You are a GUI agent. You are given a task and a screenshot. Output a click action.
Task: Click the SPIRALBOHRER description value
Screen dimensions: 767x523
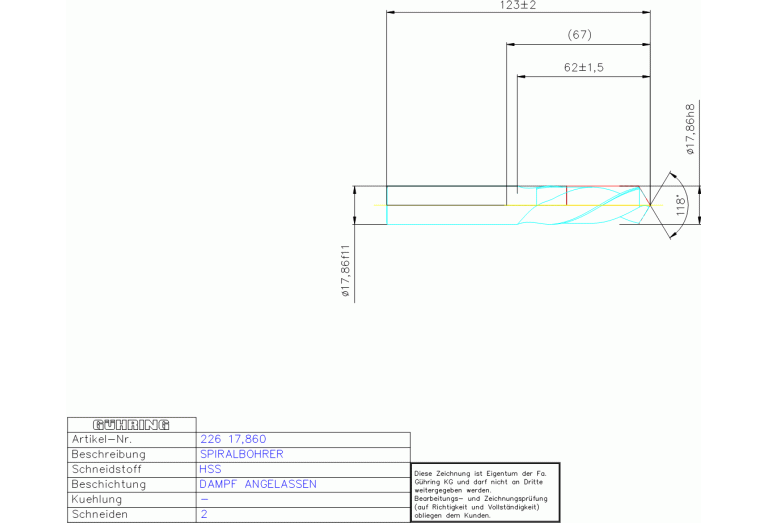pos(242,454)
